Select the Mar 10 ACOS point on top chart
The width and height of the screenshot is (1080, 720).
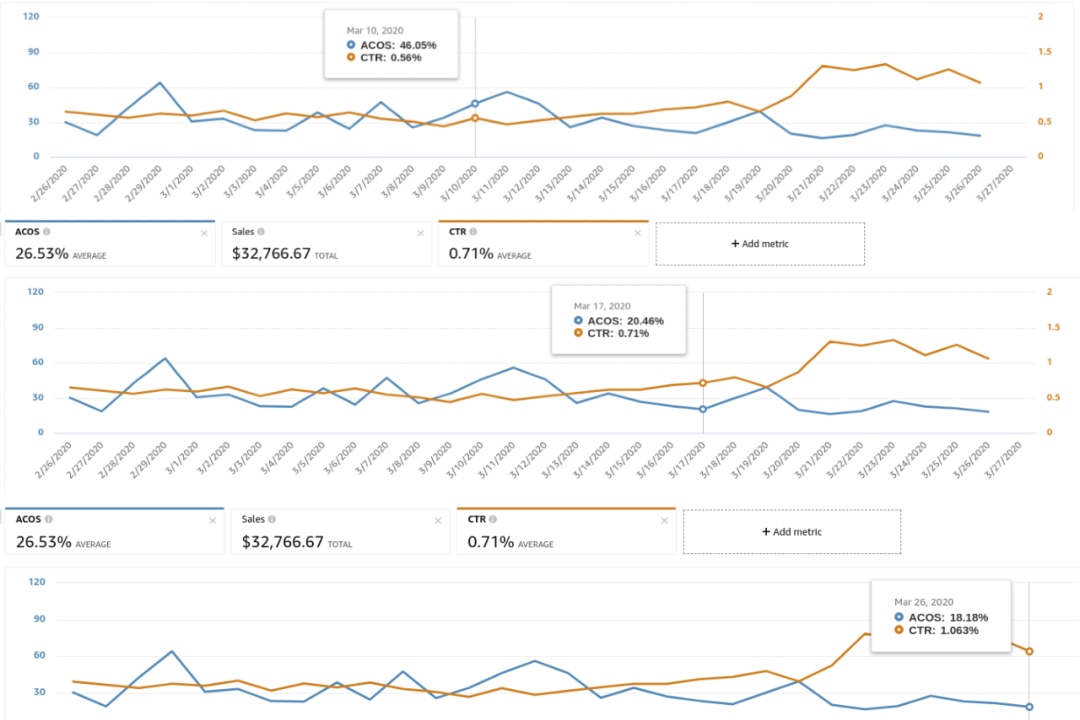click(x=475, y=103)
